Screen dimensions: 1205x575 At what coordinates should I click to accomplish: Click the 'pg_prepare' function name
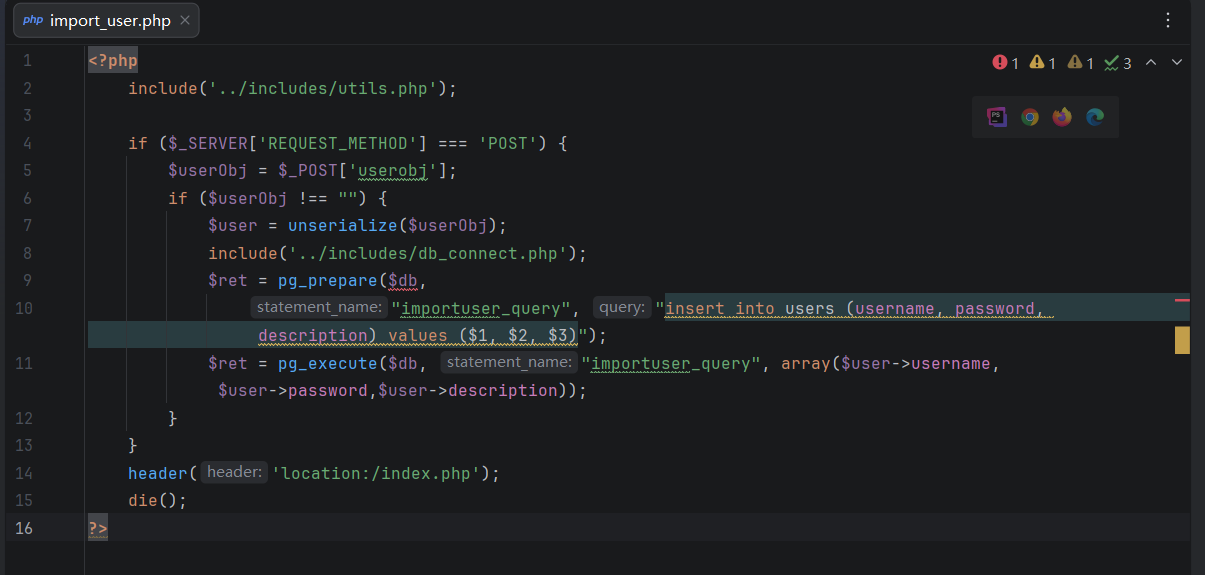coord(327,281)
